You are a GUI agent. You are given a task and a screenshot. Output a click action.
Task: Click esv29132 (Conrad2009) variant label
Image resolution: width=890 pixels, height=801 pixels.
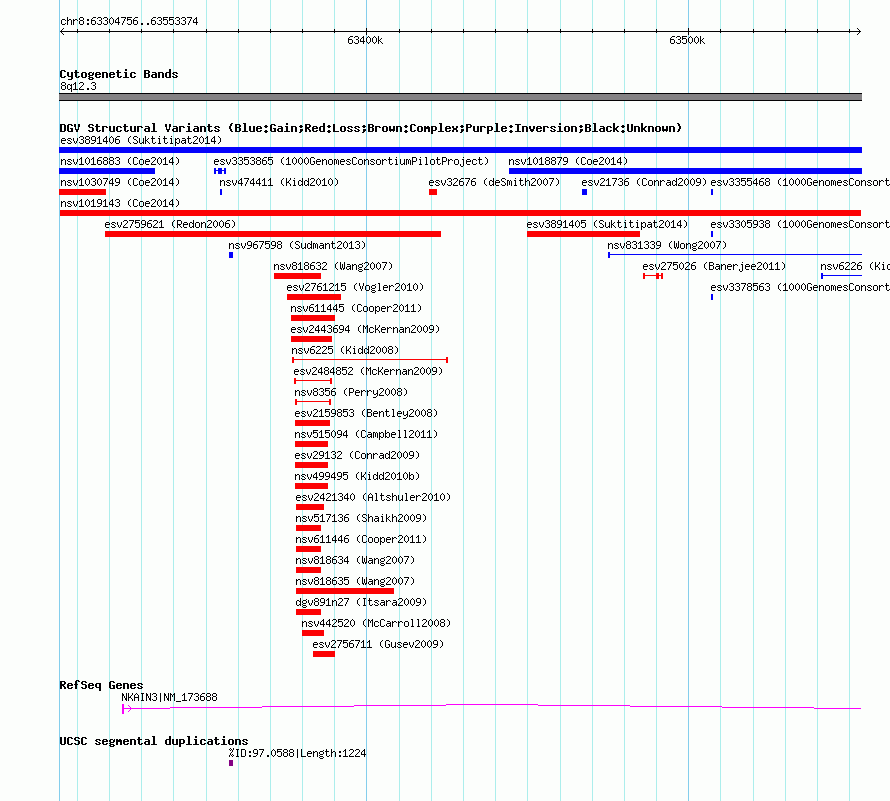(x=357, y=455)
